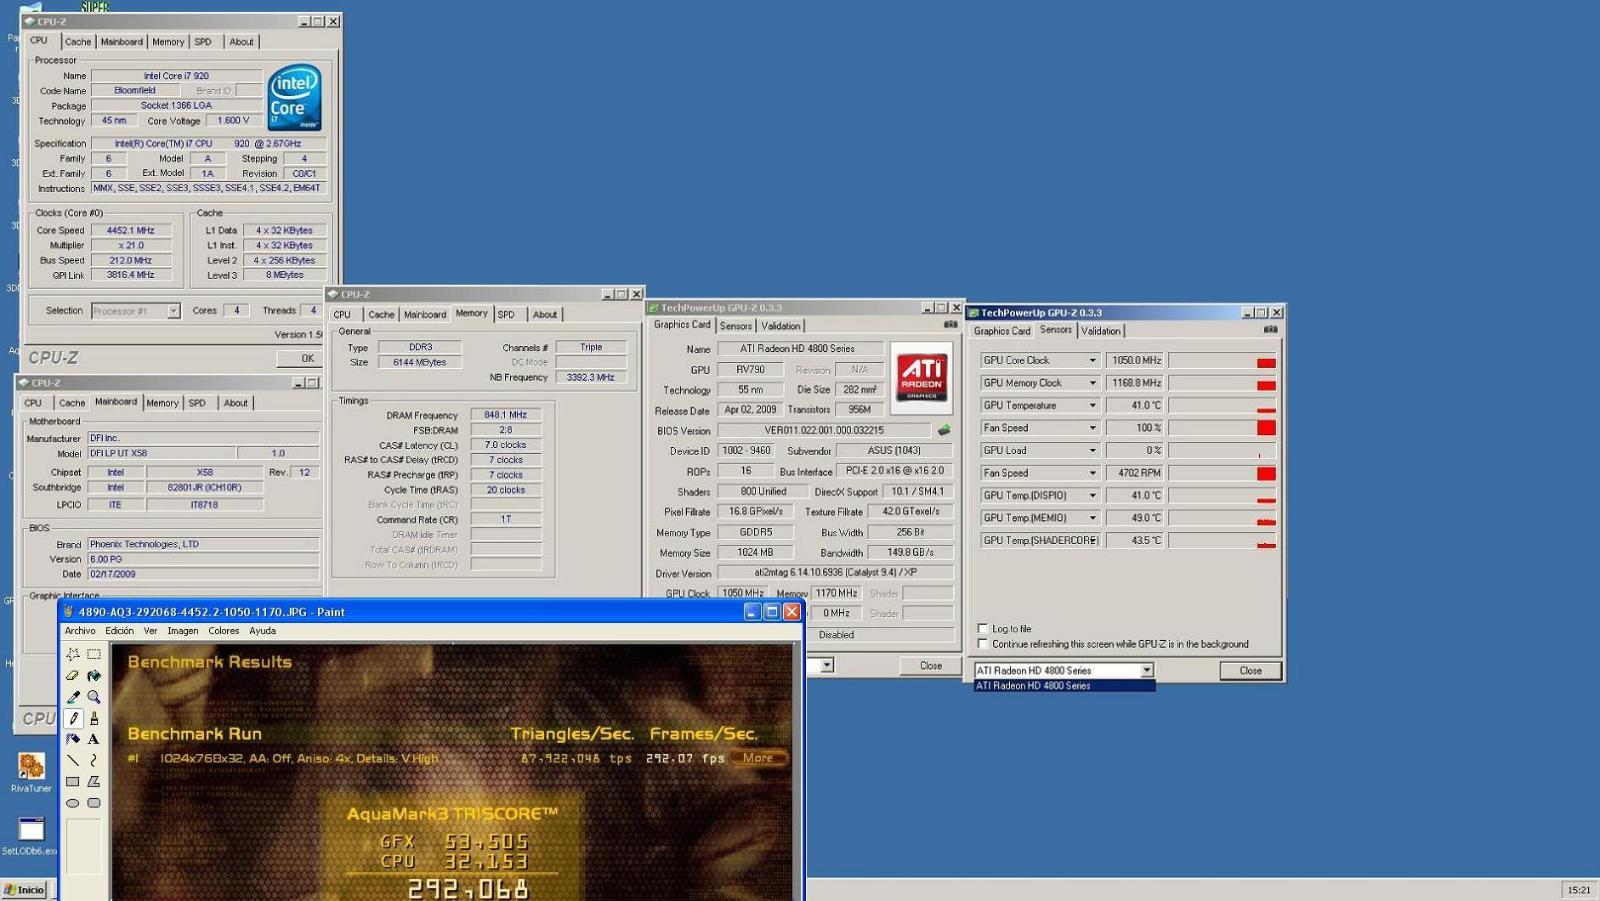Open the RivaTuner desktop shortcut
This screenshot has height=901, width=1600.
(x=31, y=773)
